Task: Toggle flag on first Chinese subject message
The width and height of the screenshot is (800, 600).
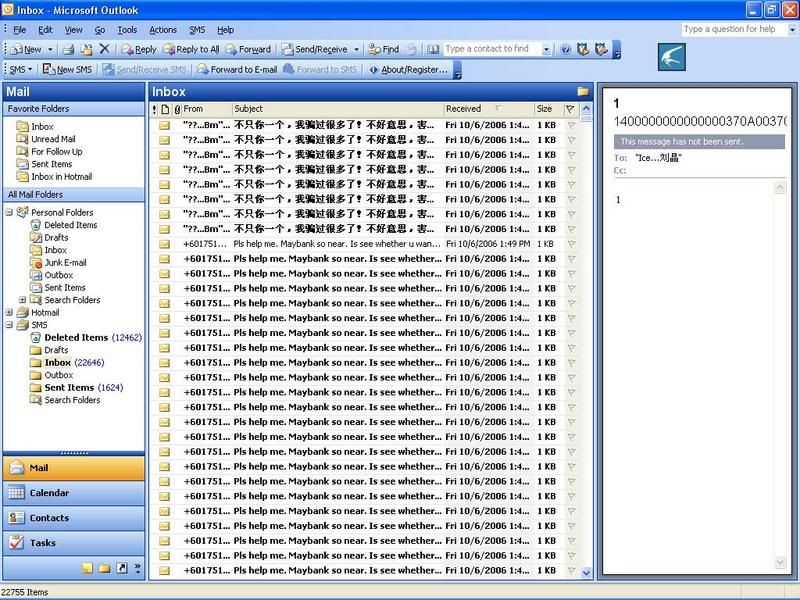Action: (571, 125)
